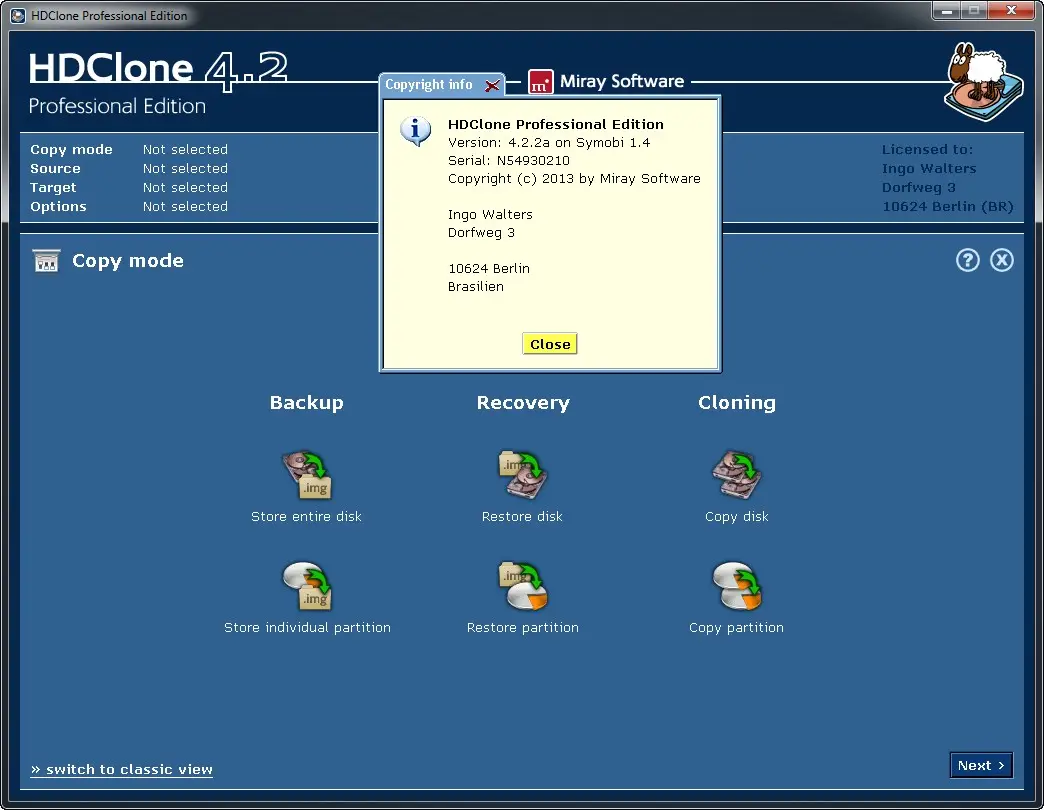Go forward with the Next button

click(x=981, y=765)
